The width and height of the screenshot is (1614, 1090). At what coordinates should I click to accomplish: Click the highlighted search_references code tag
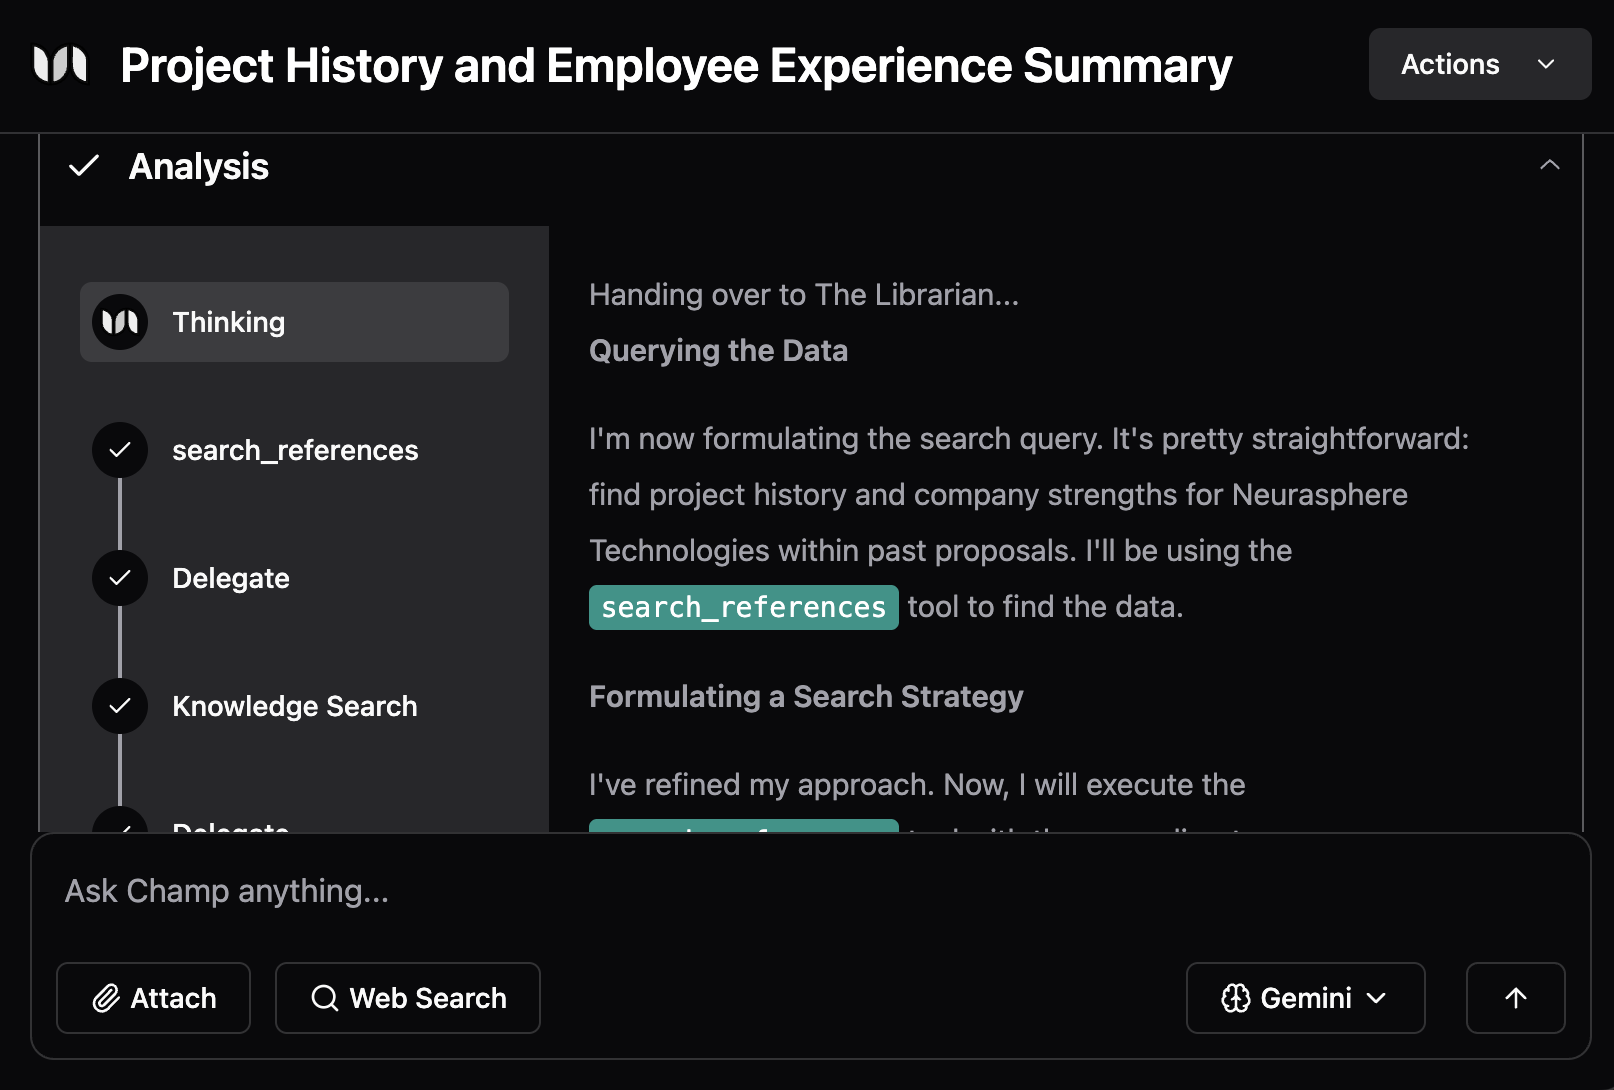tap(743, 607)
